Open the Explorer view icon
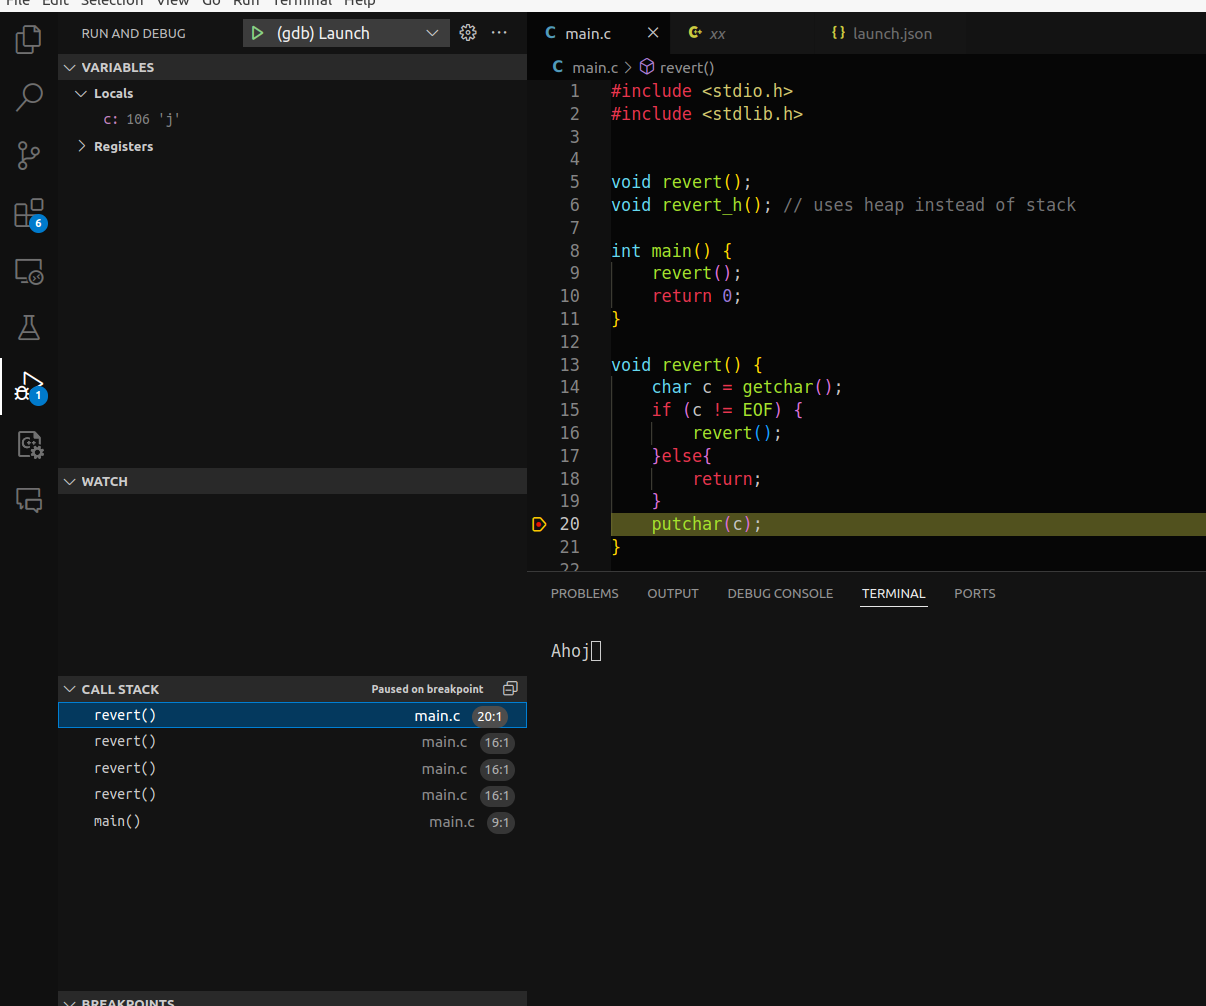Screen dimensions: 1206x1006 point(29,40)
